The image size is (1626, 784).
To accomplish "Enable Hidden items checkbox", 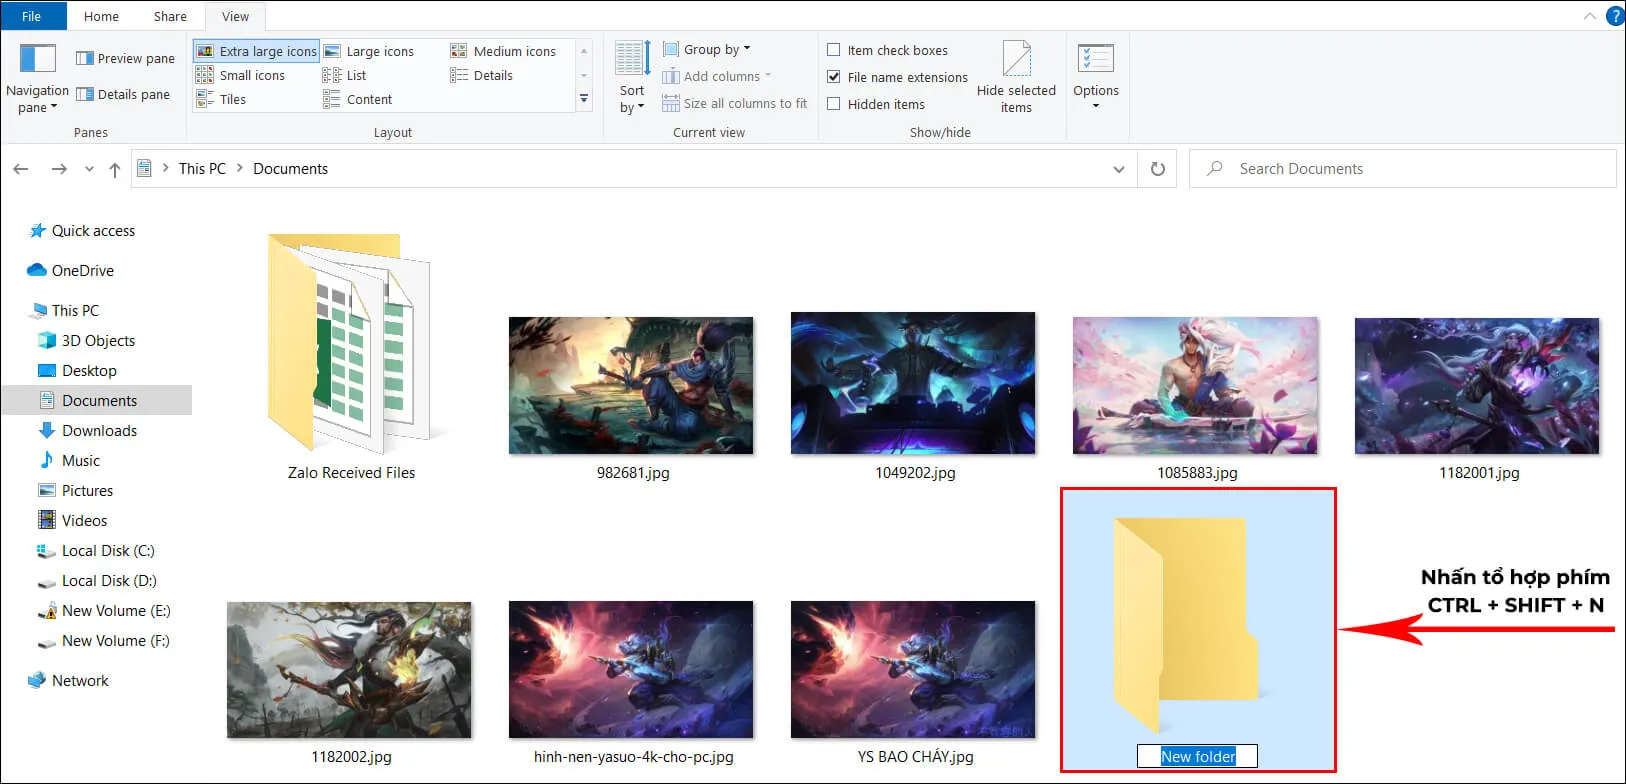I will click(833, 104).
